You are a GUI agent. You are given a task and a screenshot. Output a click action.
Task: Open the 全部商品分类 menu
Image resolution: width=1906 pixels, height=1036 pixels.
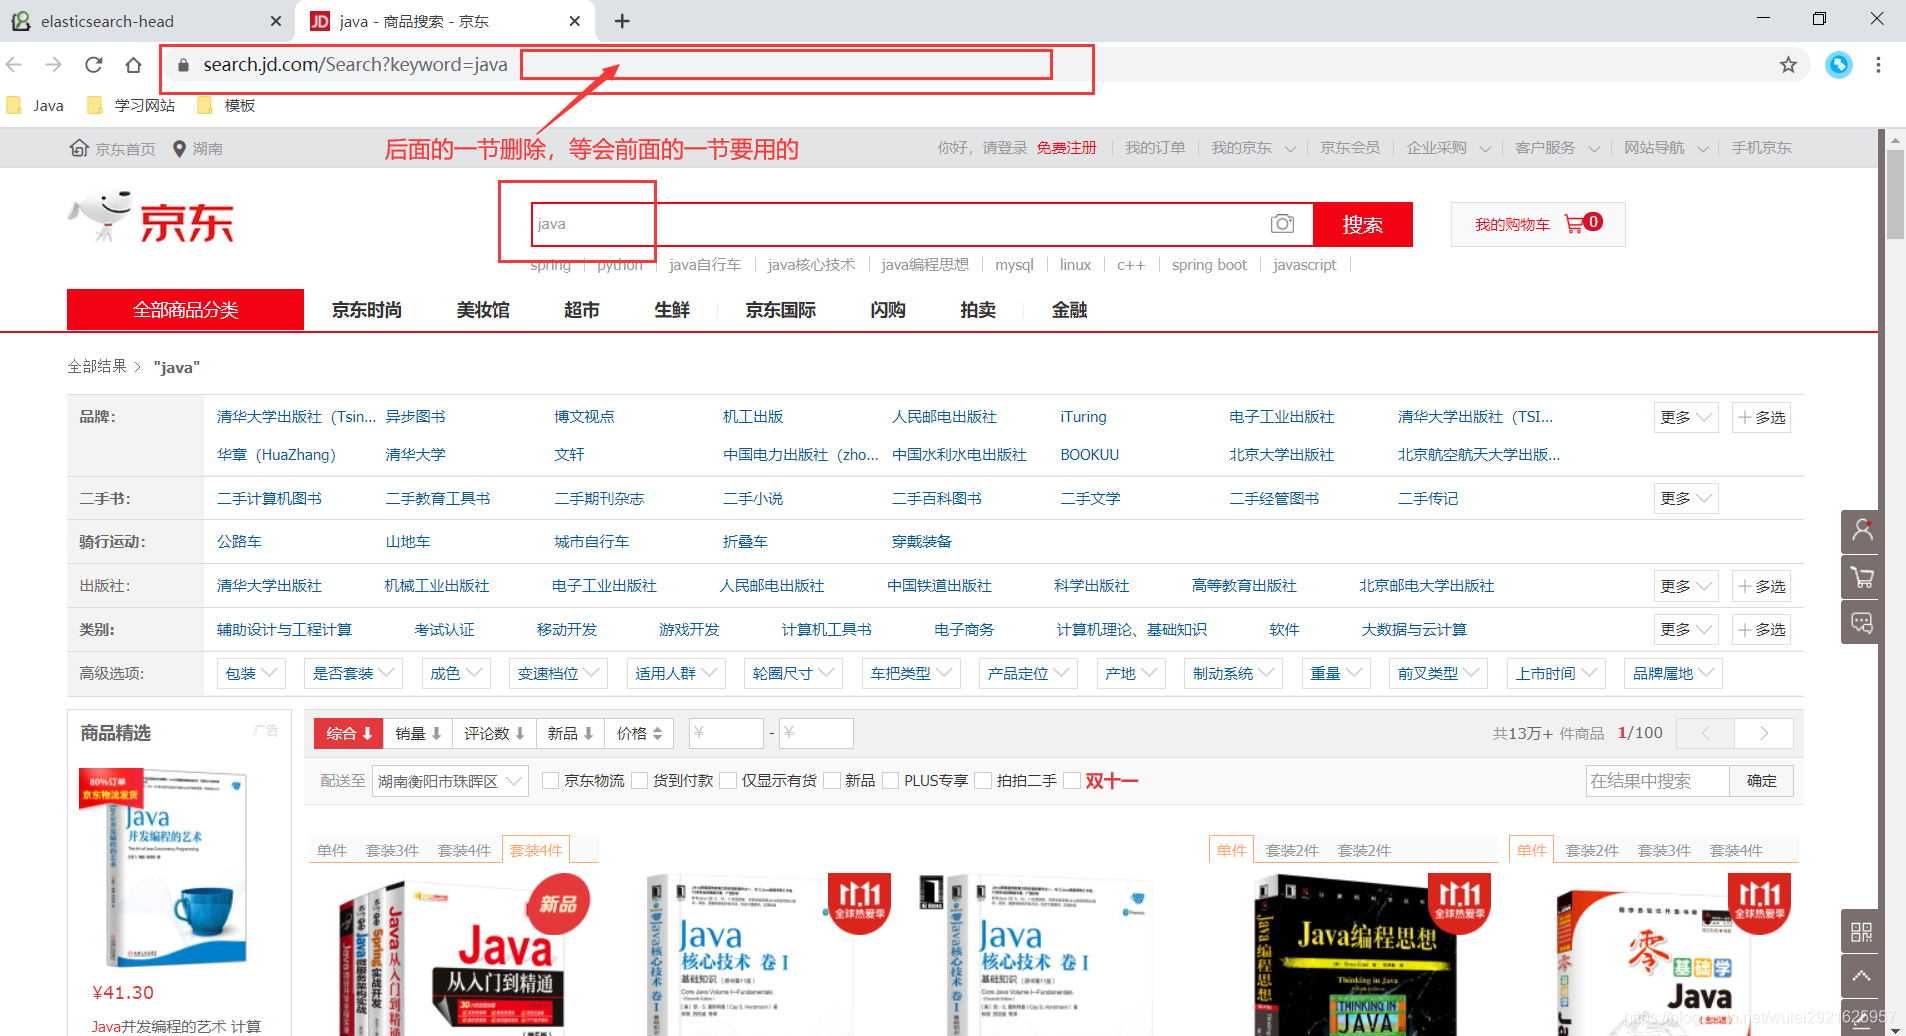185,310
